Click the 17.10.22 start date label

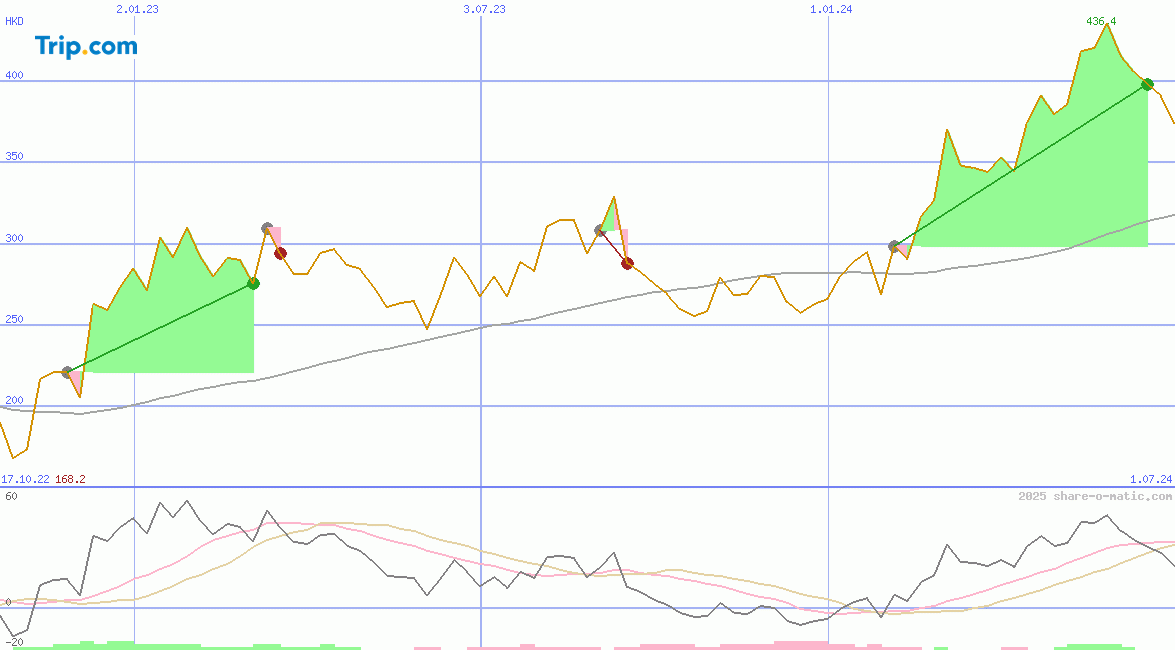25,480
